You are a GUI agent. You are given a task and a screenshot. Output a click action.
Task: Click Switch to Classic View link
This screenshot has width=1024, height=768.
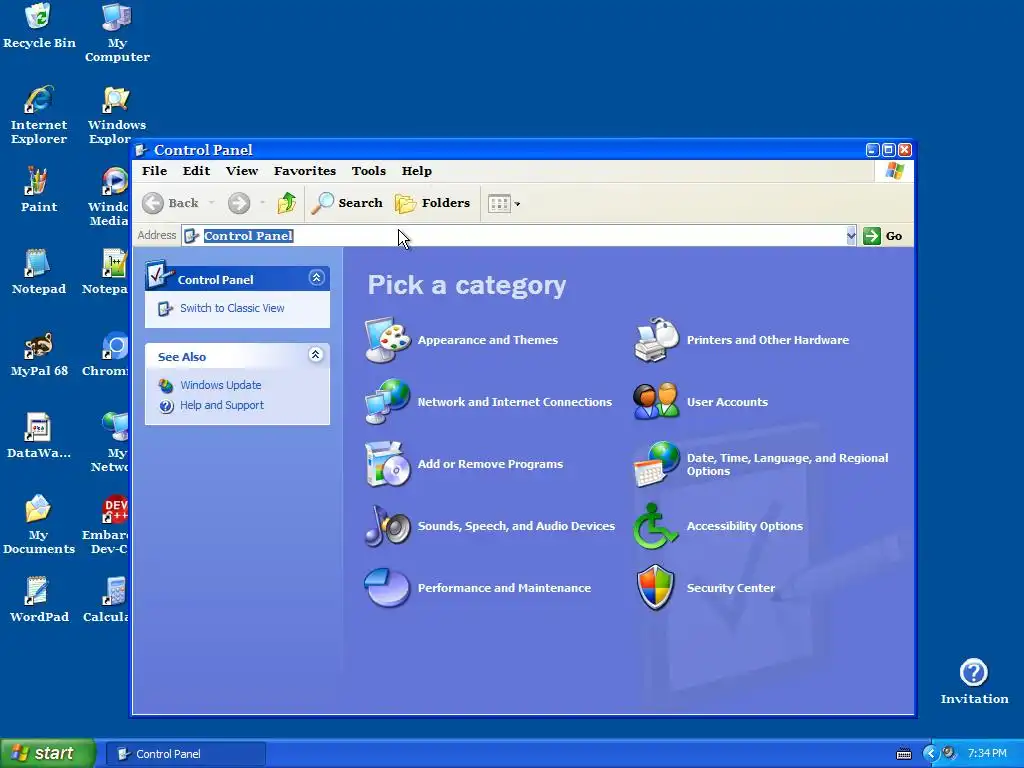pos(232,308)
